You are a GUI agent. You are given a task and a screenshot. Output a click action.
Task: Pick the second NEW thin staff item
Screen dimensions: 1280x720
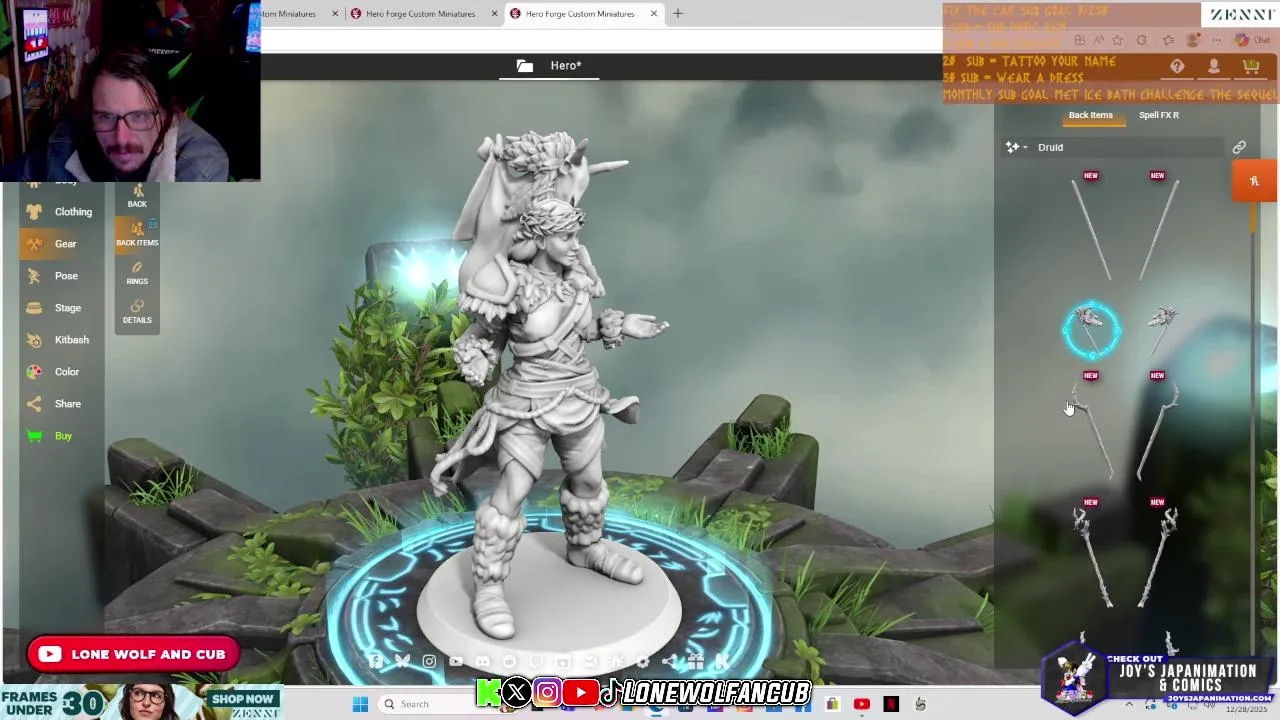(x=1158, y=228)
